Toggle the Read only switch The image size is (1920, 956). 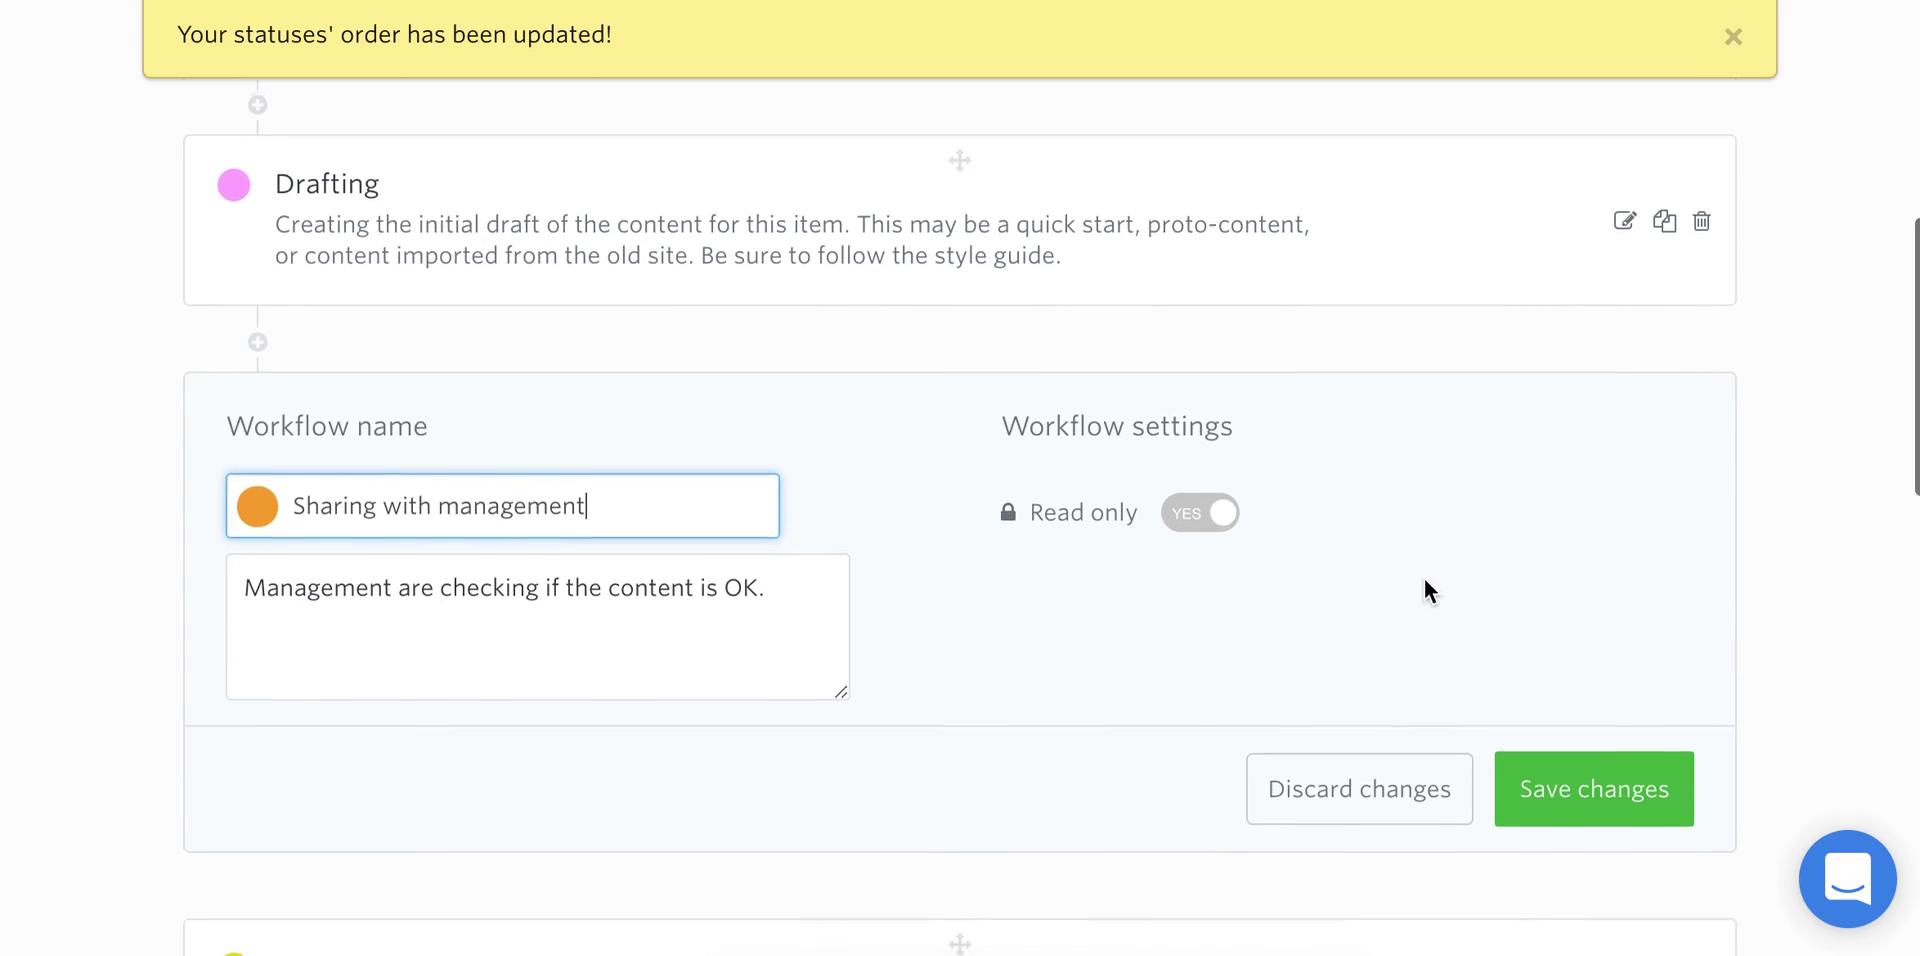click(1200, 513)
